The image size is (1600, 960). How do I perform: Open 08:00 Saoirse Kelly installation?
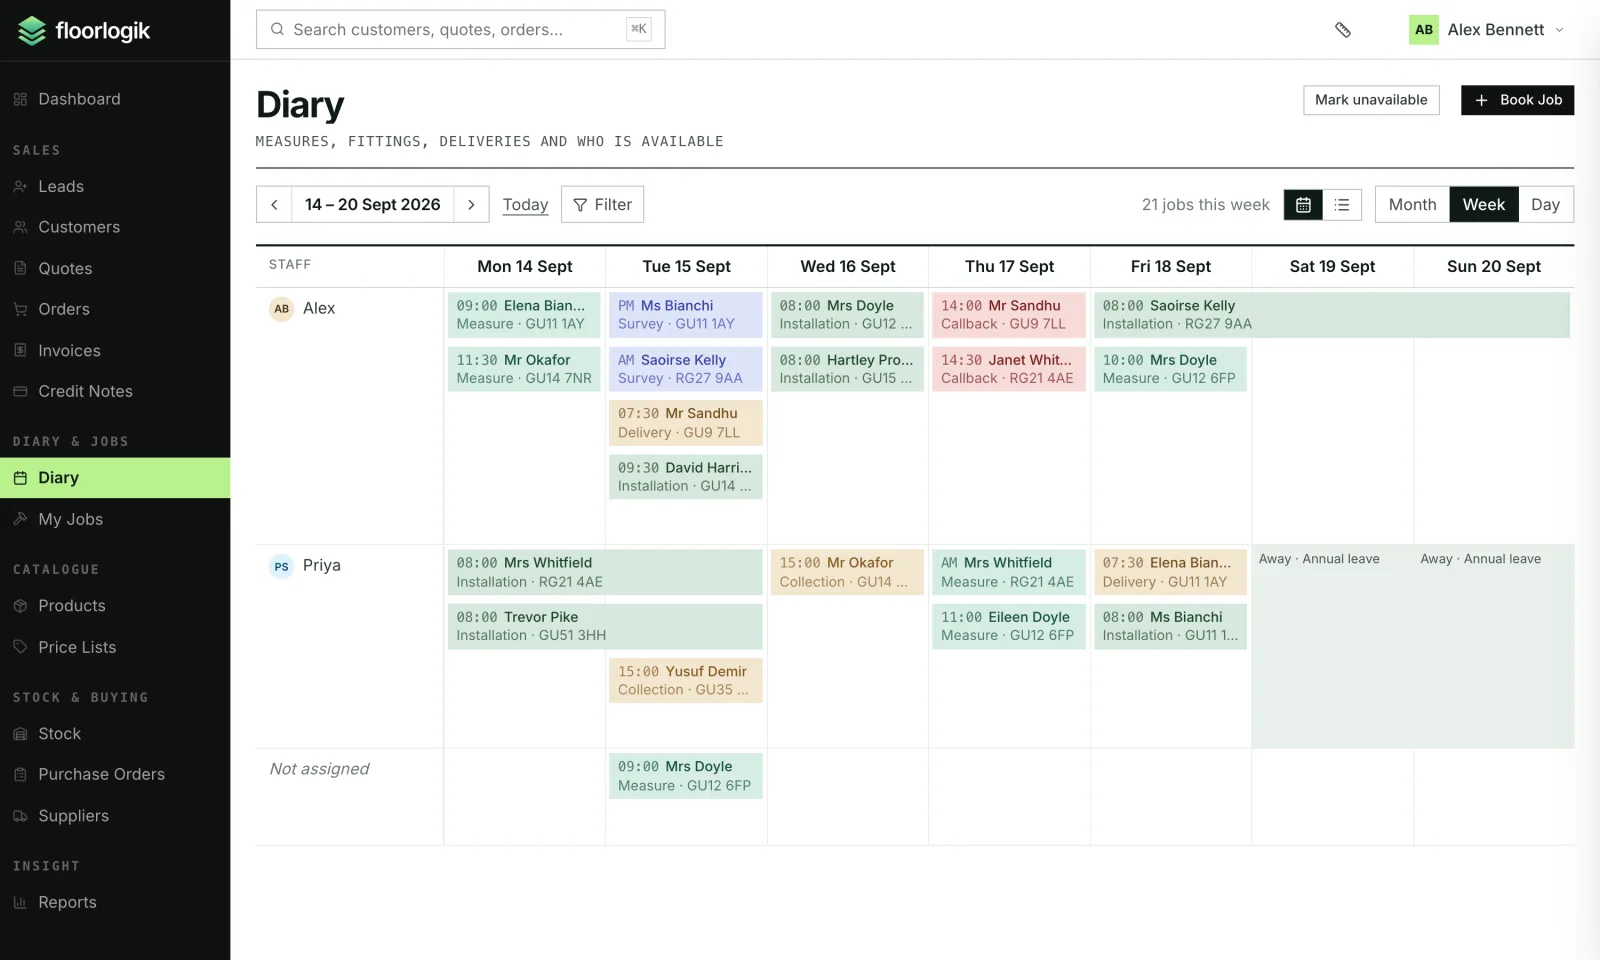tap(1332, 315)
